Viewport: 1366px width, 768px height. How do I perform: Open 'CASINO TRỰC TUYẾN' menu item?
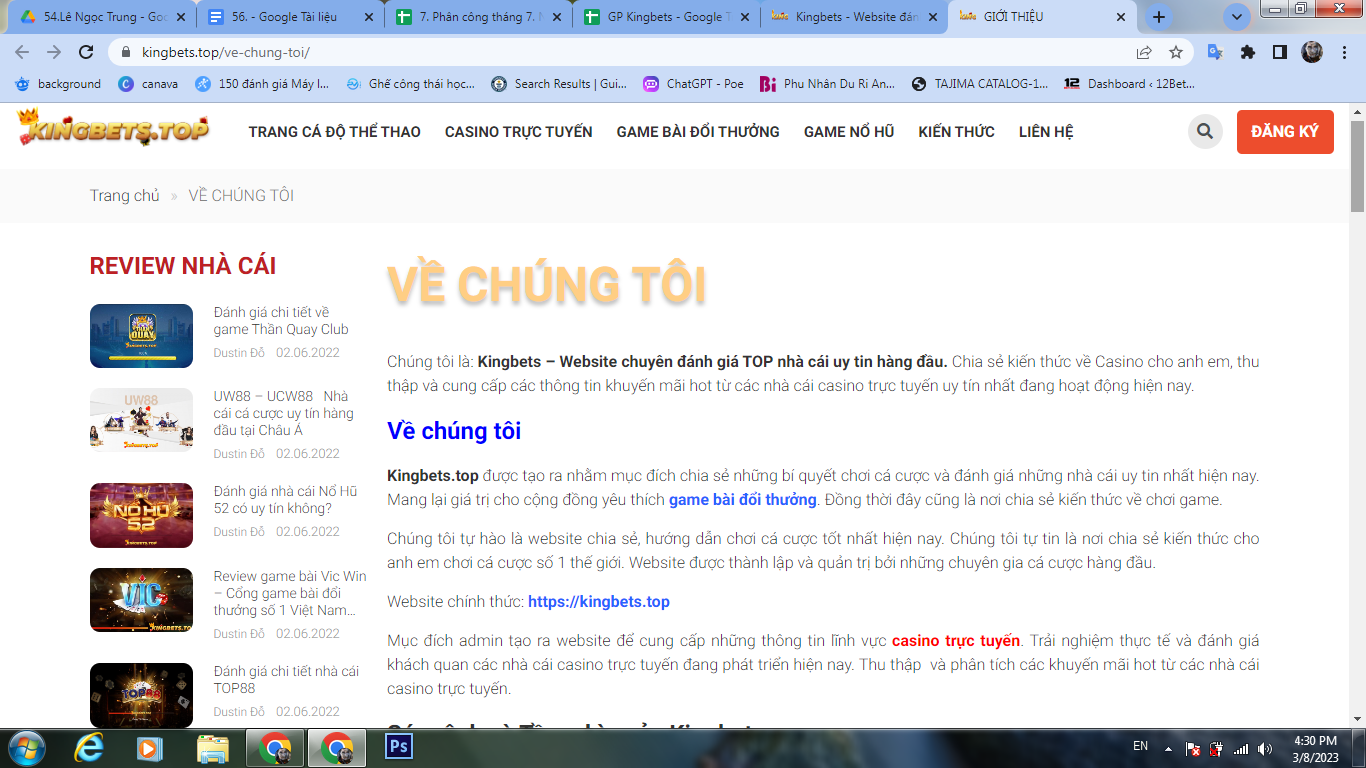pyautogui.click(x=519, y=132)
